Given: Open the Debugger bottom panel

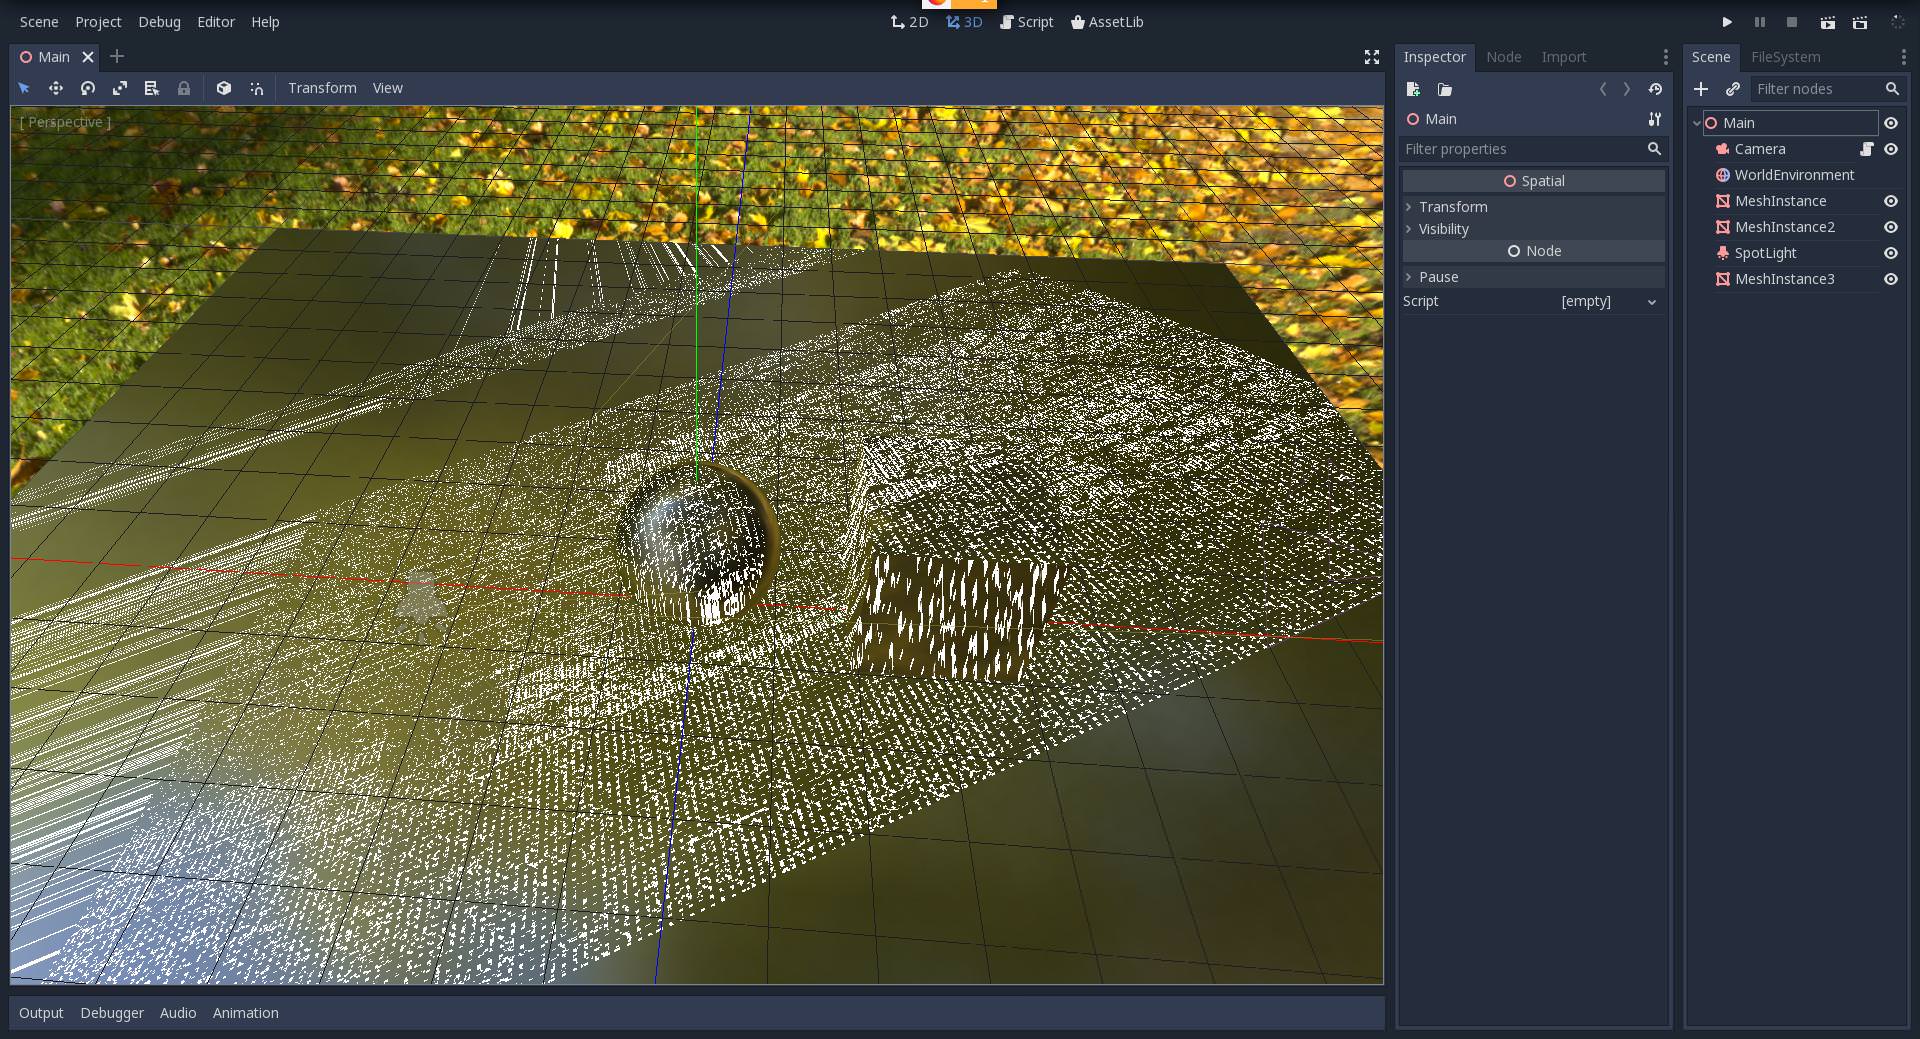Looking at the screenshot, I should coord(112,1013).
